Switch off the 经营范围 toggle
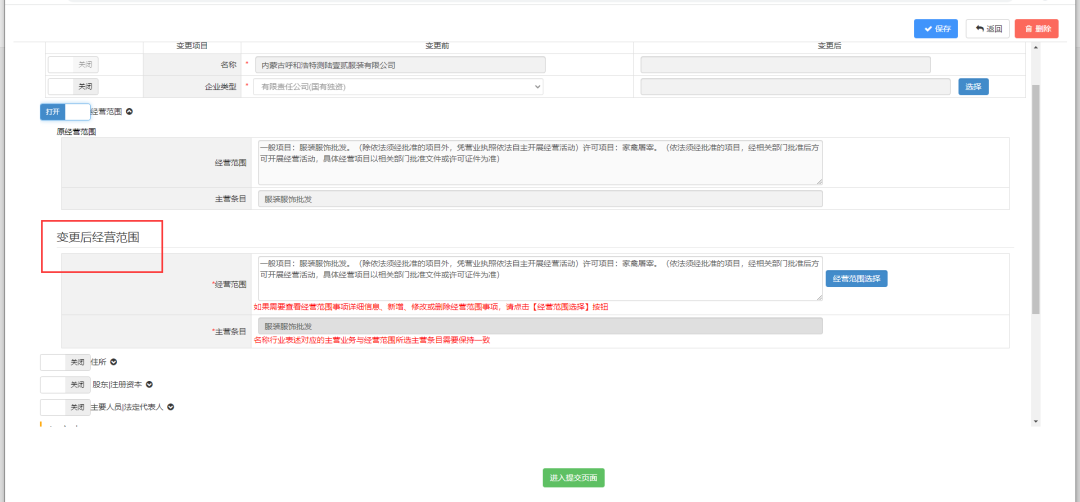The height and width of the screenshot is (502, 1080). pyautogui.click(x=65, y=112)
